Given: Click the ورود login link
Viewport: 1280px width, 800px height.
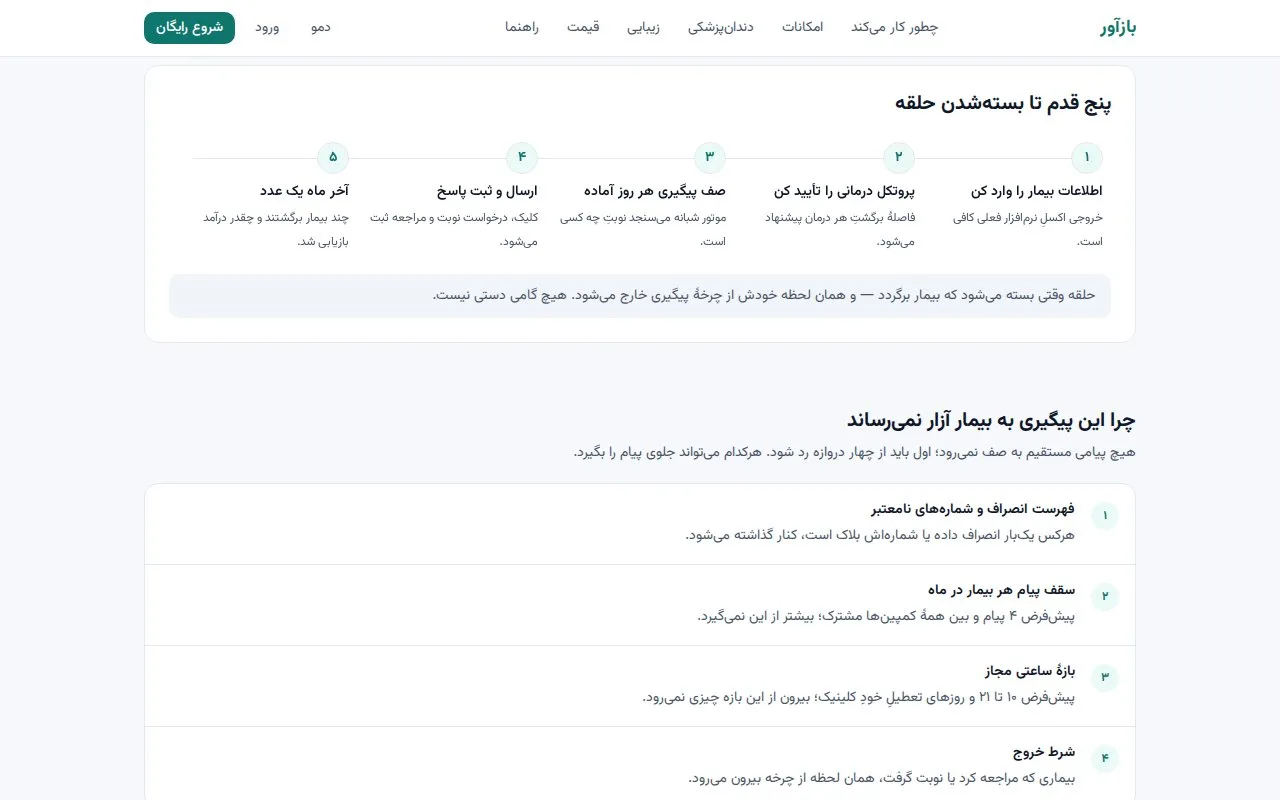Looking at the screenshot, I should [x=267, y=27].
